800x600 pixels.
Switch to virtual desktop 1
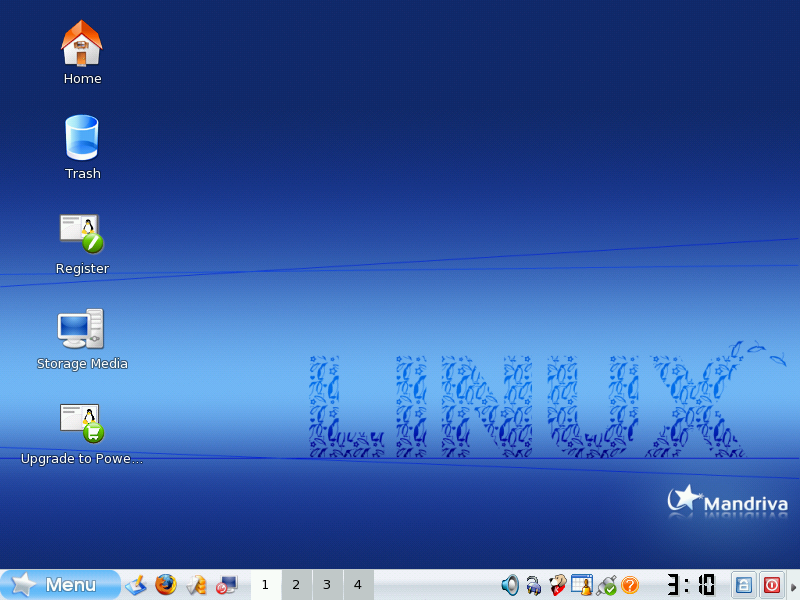(265, 585)
